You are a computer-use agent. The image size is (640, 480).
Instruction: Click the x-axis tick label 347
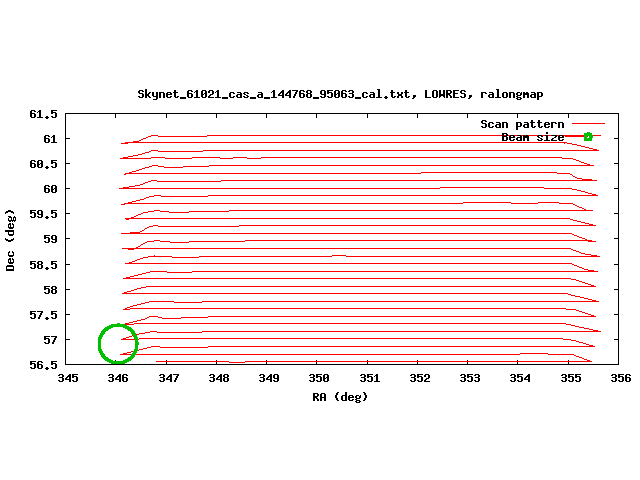(x=169, y=378)
